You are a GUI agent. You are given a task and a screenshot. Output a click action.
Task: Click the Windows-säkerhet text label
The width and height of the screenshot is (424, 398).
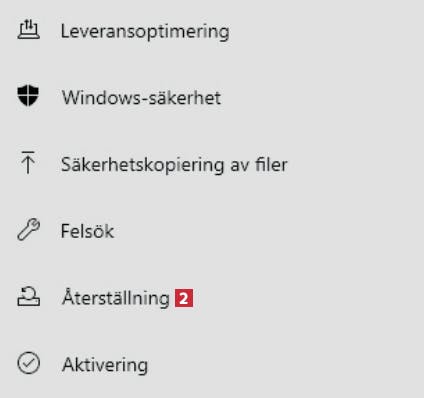point(141,98)
